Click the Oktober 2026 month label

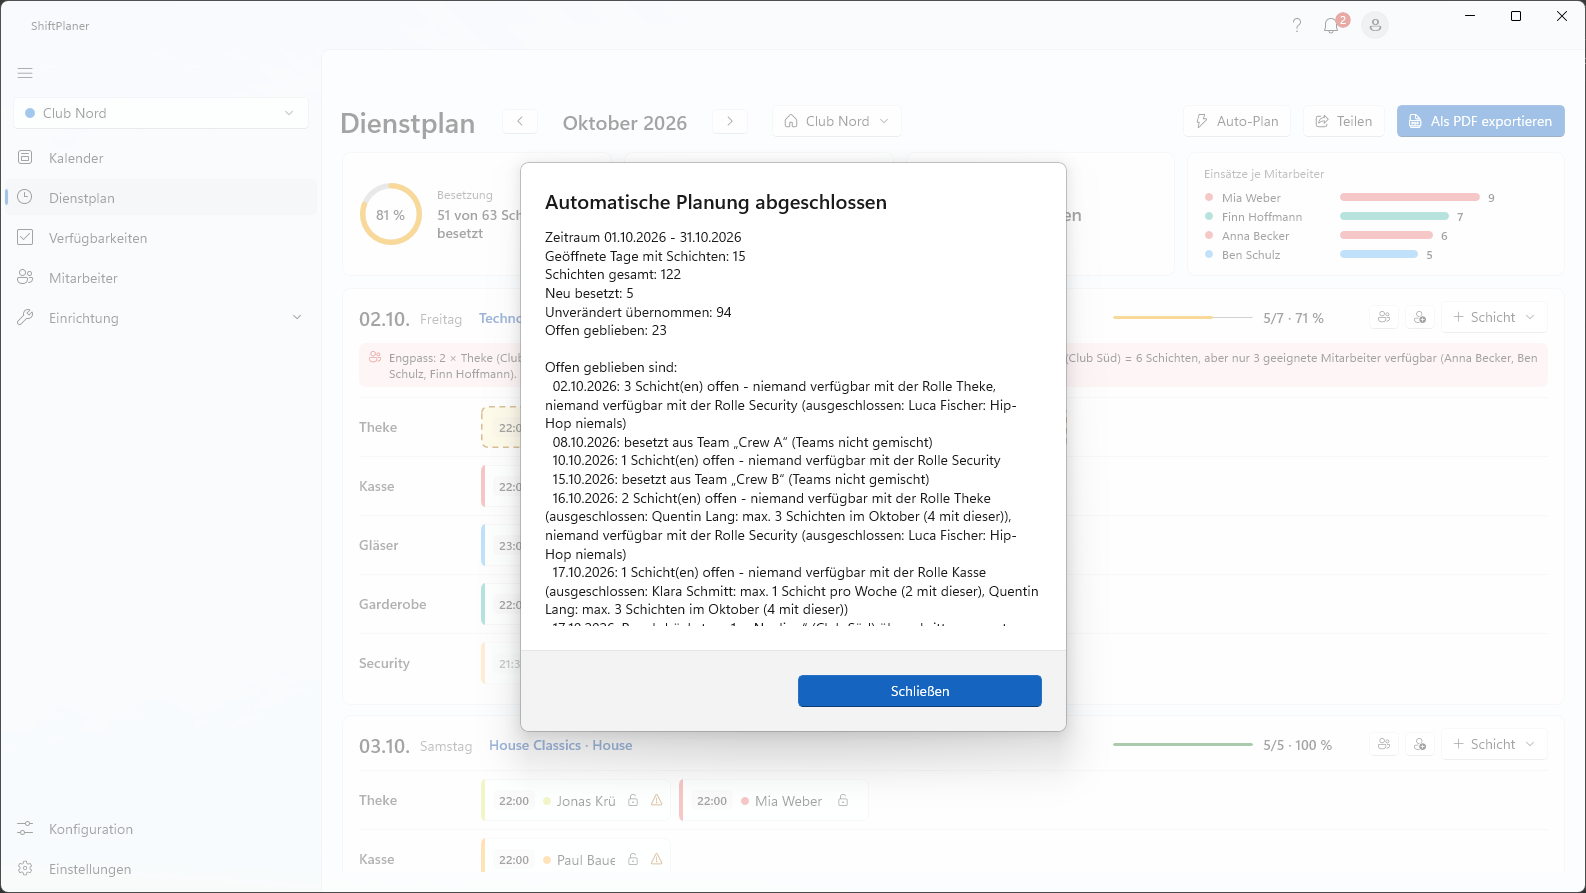[x=625, y=123]
